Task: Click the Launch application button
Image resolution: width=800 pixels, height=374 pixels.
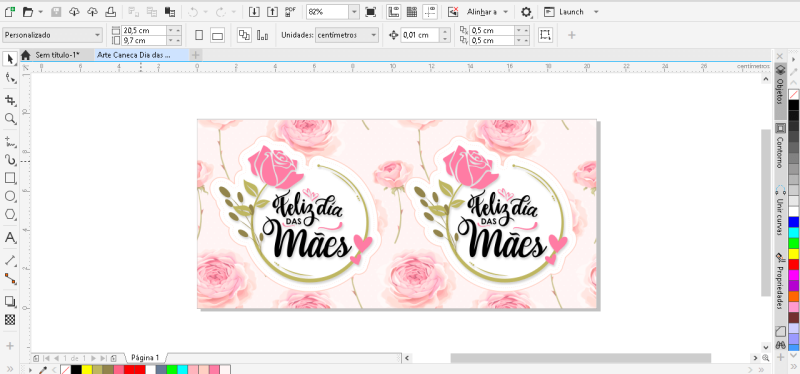Action: point(565,11)
